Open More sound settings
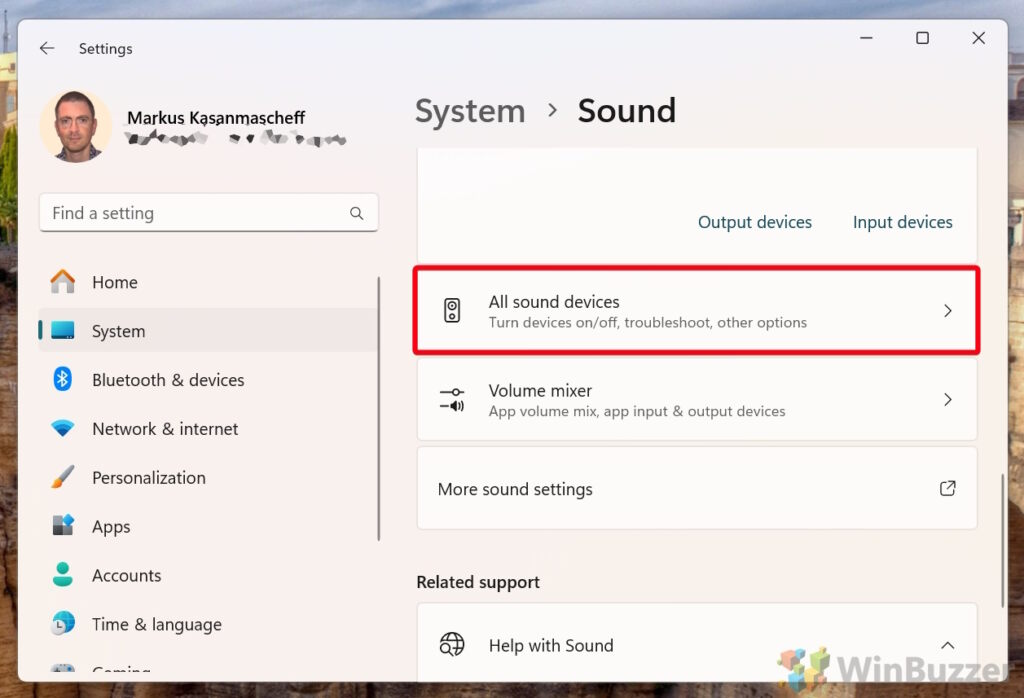The image size is (1024, 698). (x=515, y=489)
